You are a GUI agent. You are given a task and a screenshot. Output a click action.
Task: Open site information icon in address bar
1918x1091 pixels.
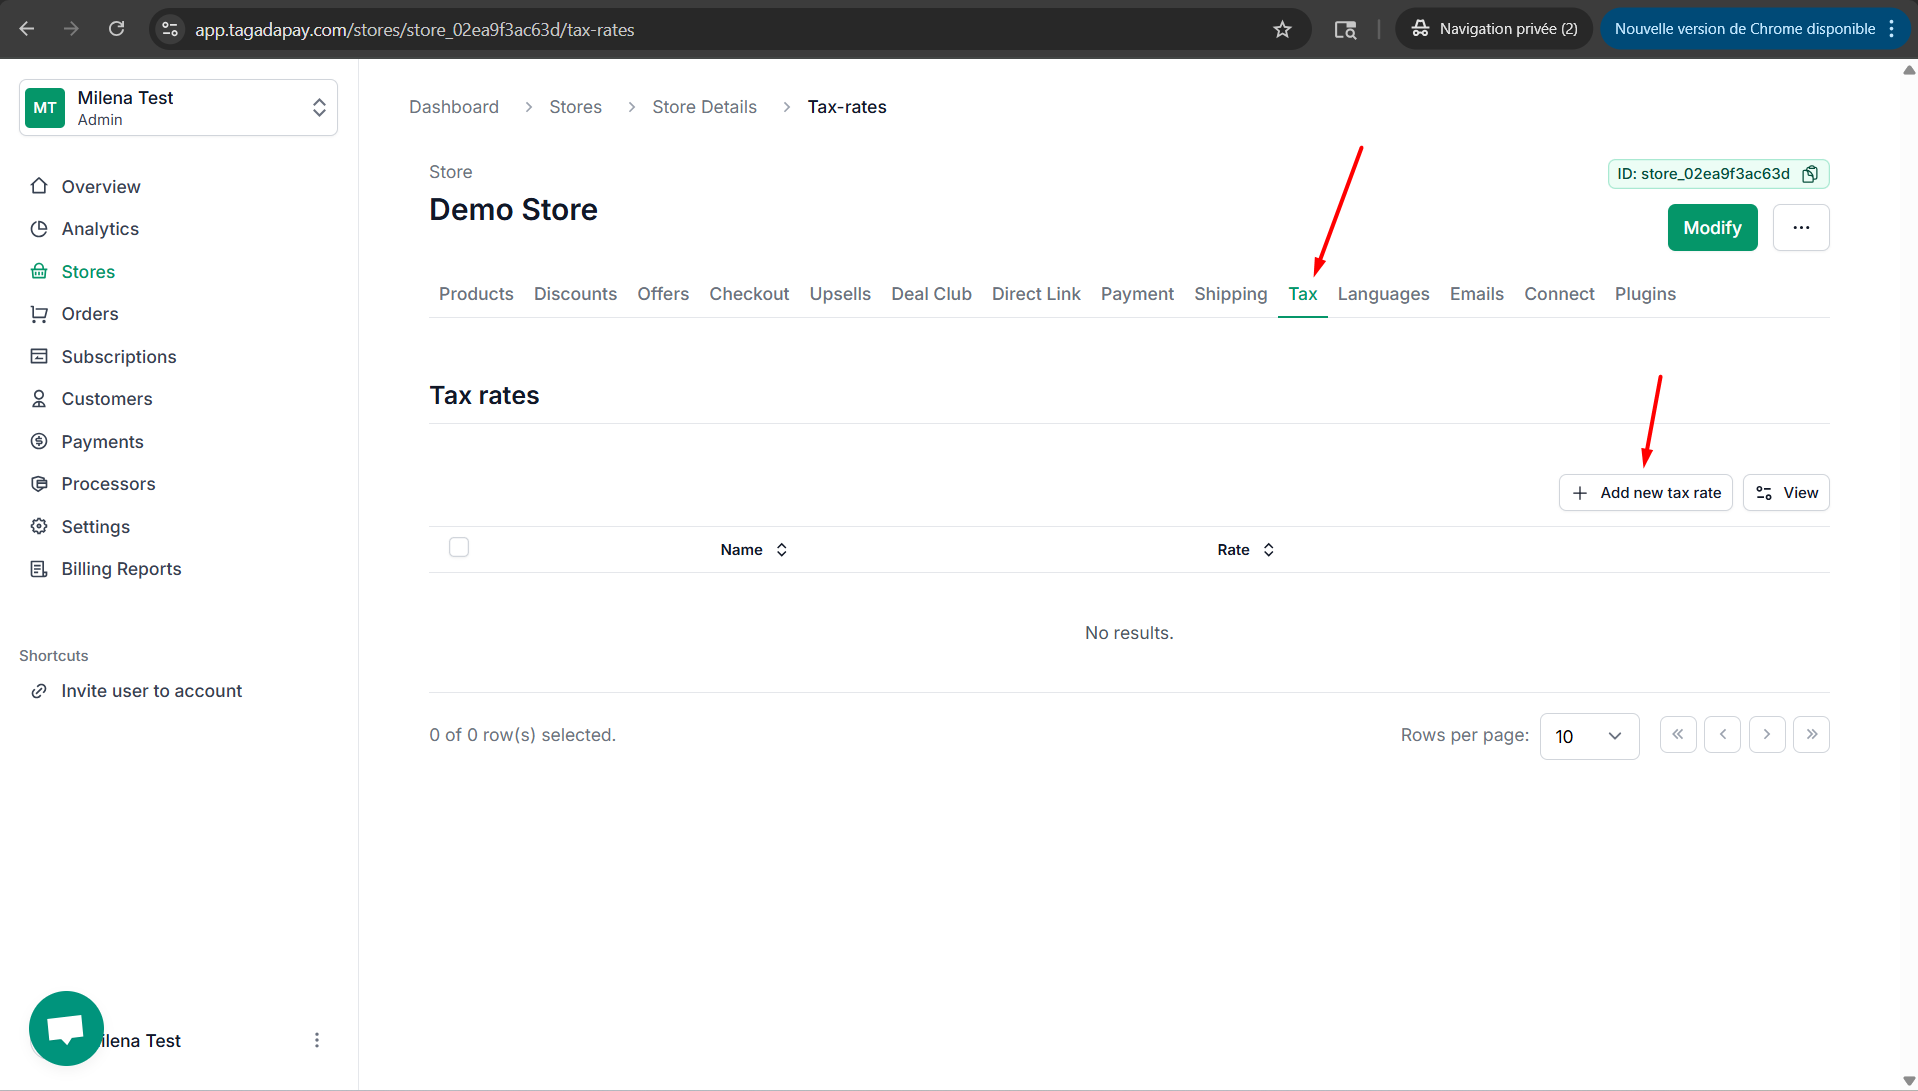170,30
